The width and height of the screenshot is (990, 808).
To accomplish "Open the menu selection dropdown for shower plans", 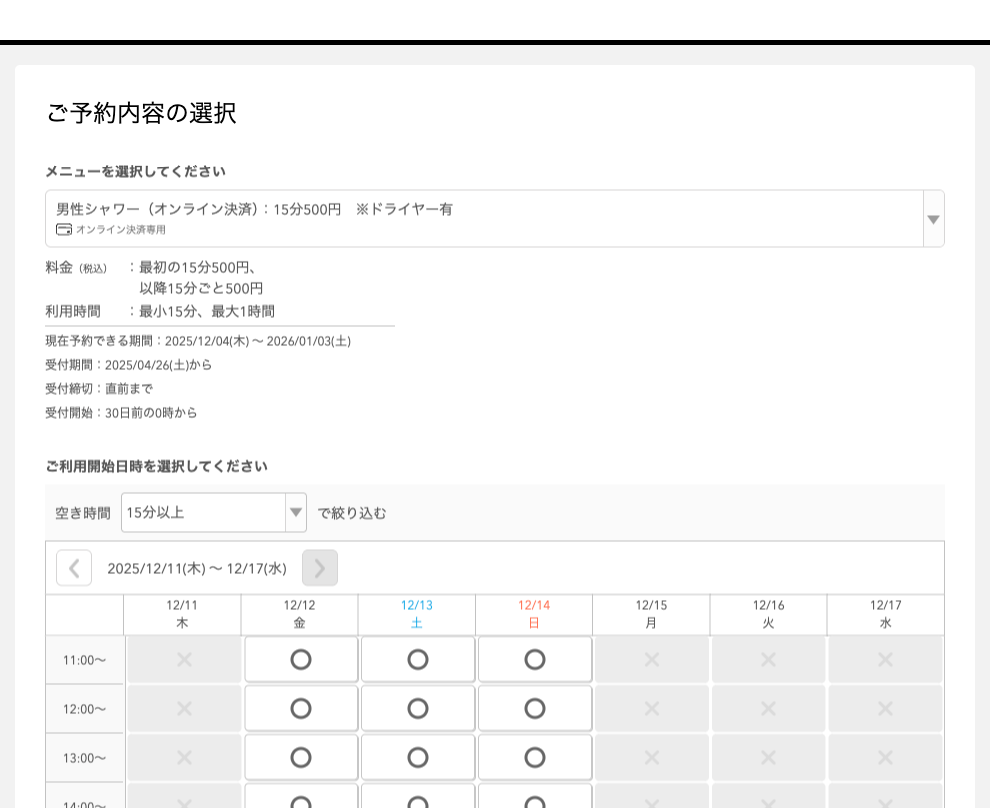I will click(495, 218).
